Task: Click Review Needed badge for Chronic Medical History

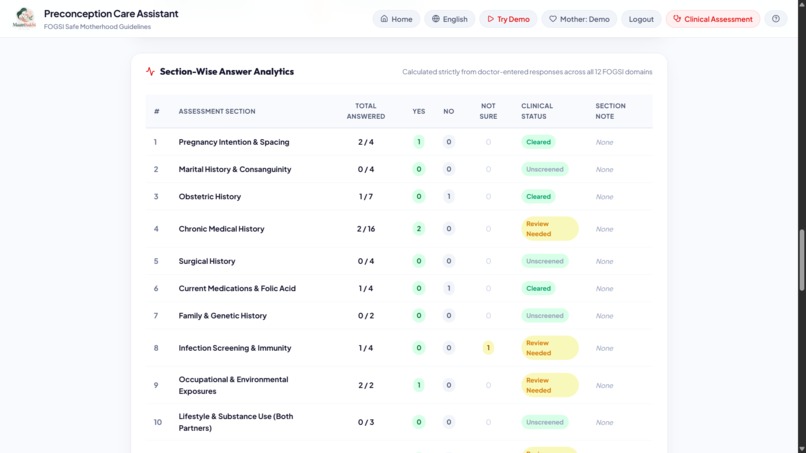Action: pos(549,229)
